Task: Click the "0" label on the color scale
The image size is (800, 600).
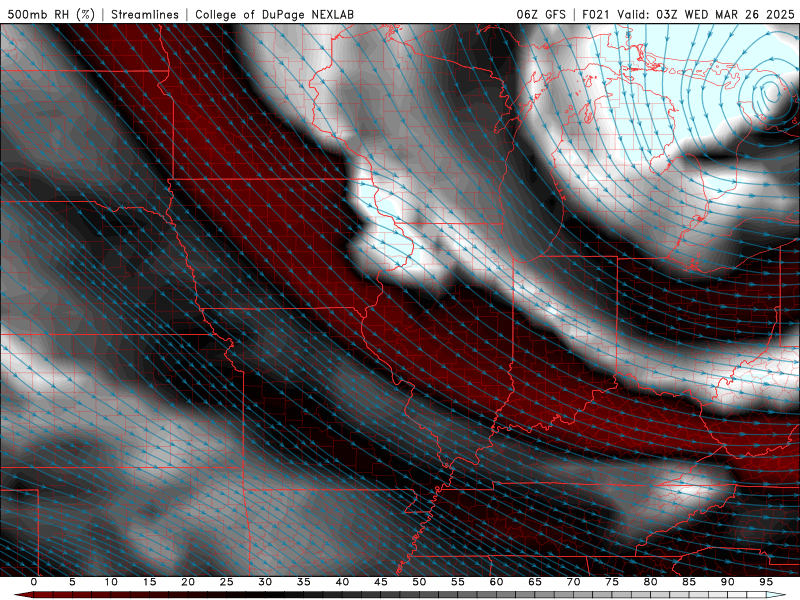Action: click(34, 582)
